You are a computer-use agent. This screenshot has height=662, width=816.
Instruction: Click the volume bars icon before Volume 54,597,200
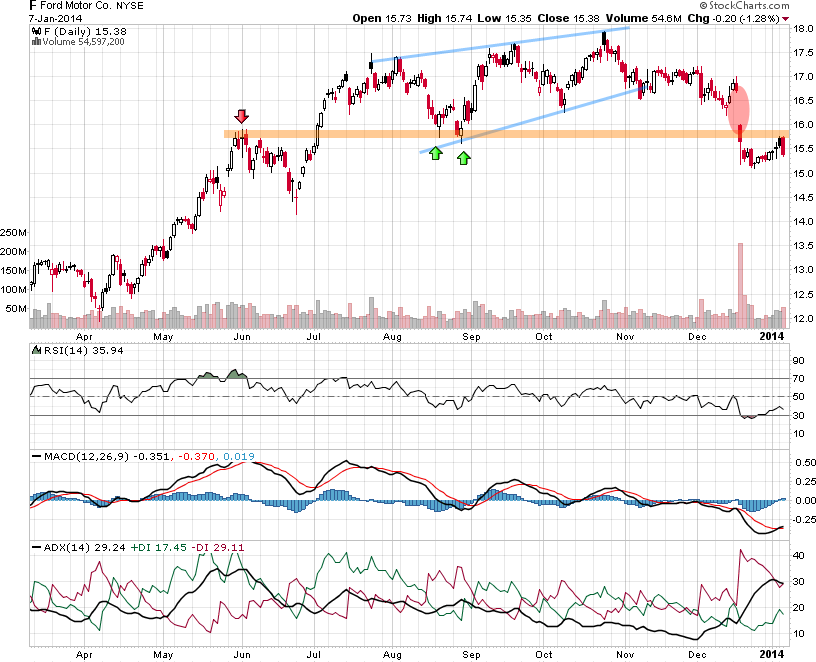click(36, 42)
